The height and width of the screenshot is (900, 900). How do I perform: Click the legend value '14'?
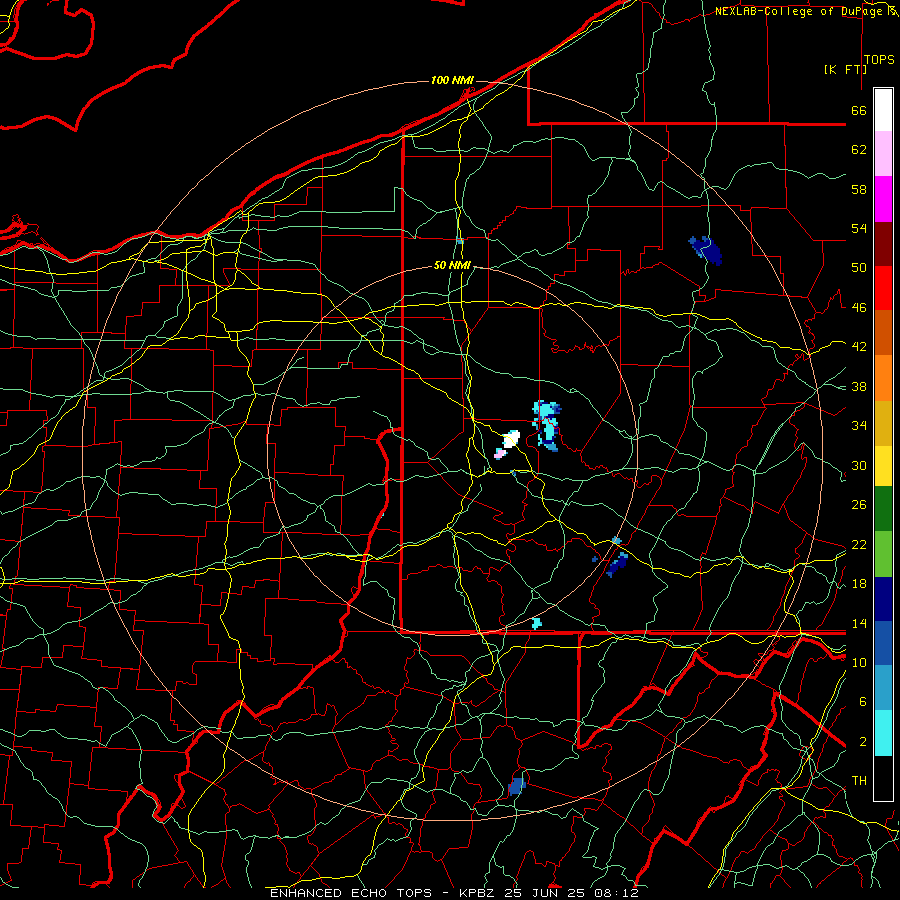(859, 623)
